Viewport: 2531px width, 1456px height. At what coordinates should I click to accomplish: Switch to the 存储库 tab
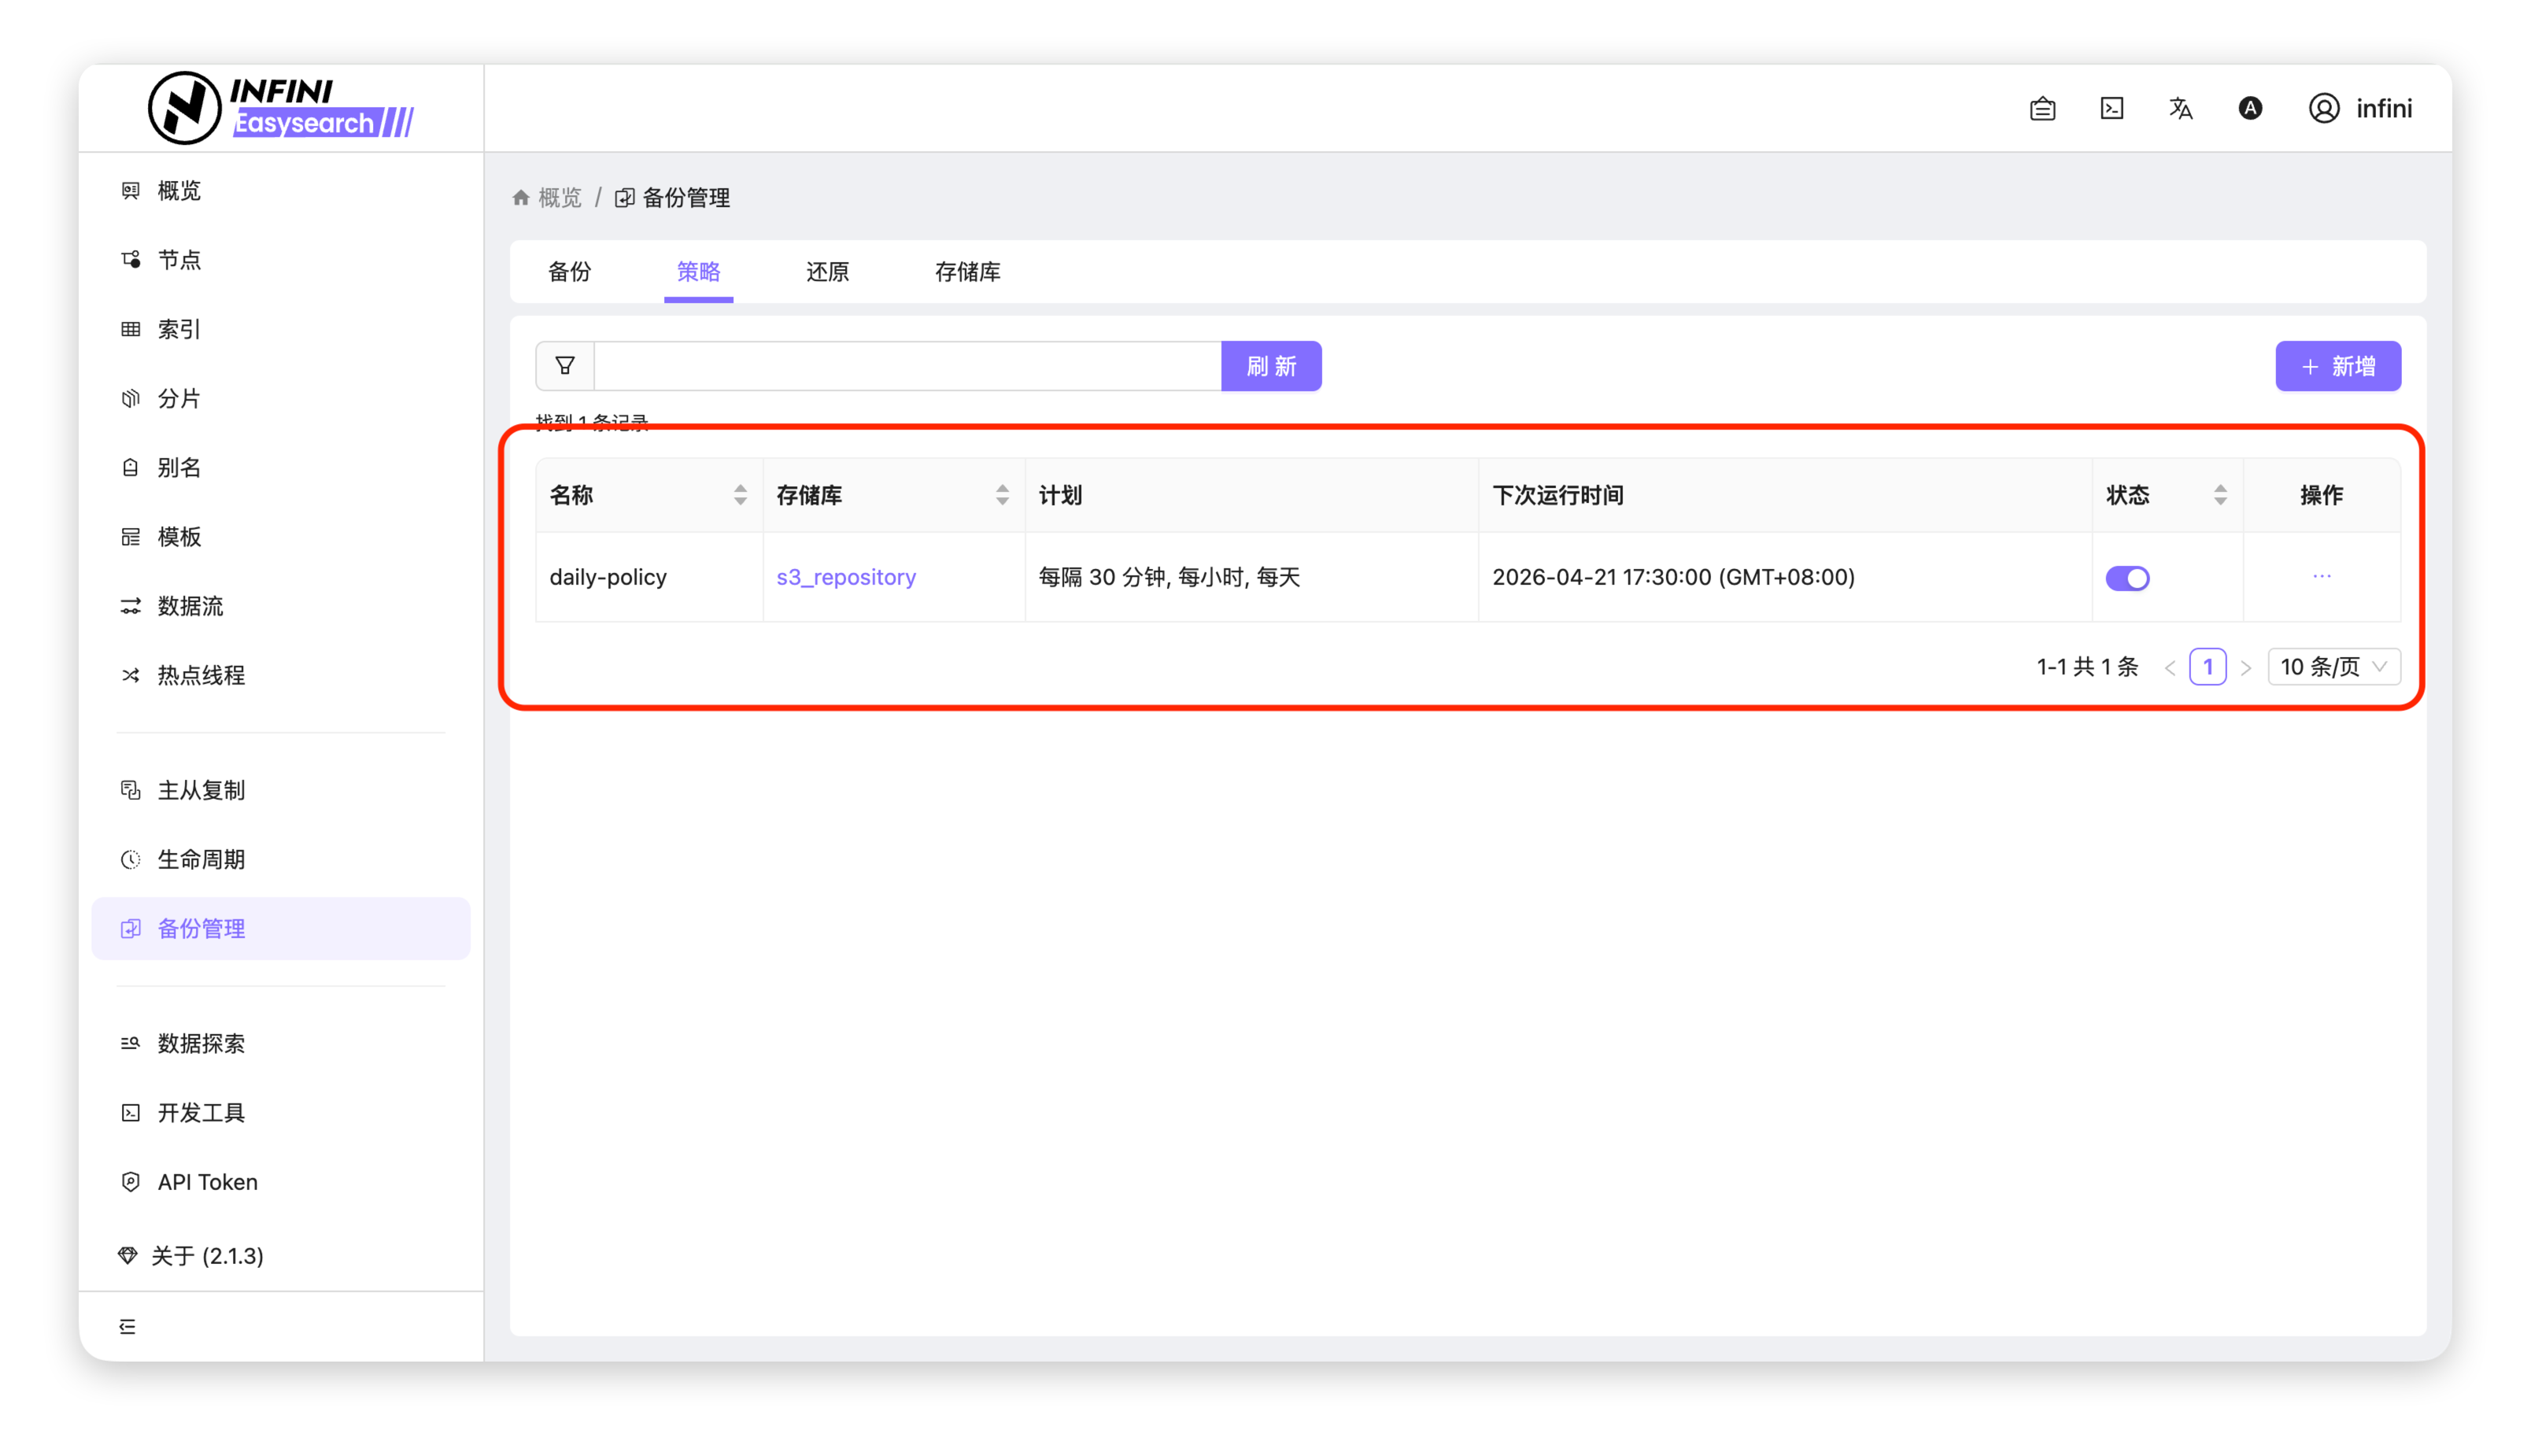[967, 272]
